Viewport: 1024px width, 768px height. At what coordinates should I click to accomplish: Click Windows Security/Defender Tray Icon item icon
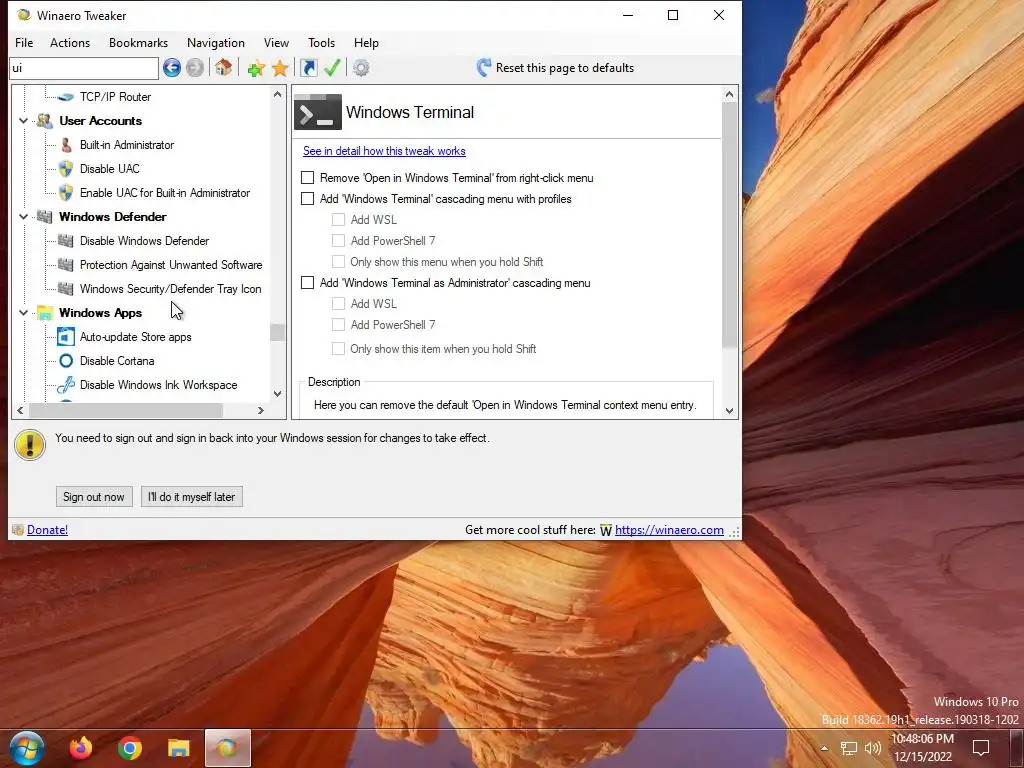pyautogui.click(x=65, y=289)
